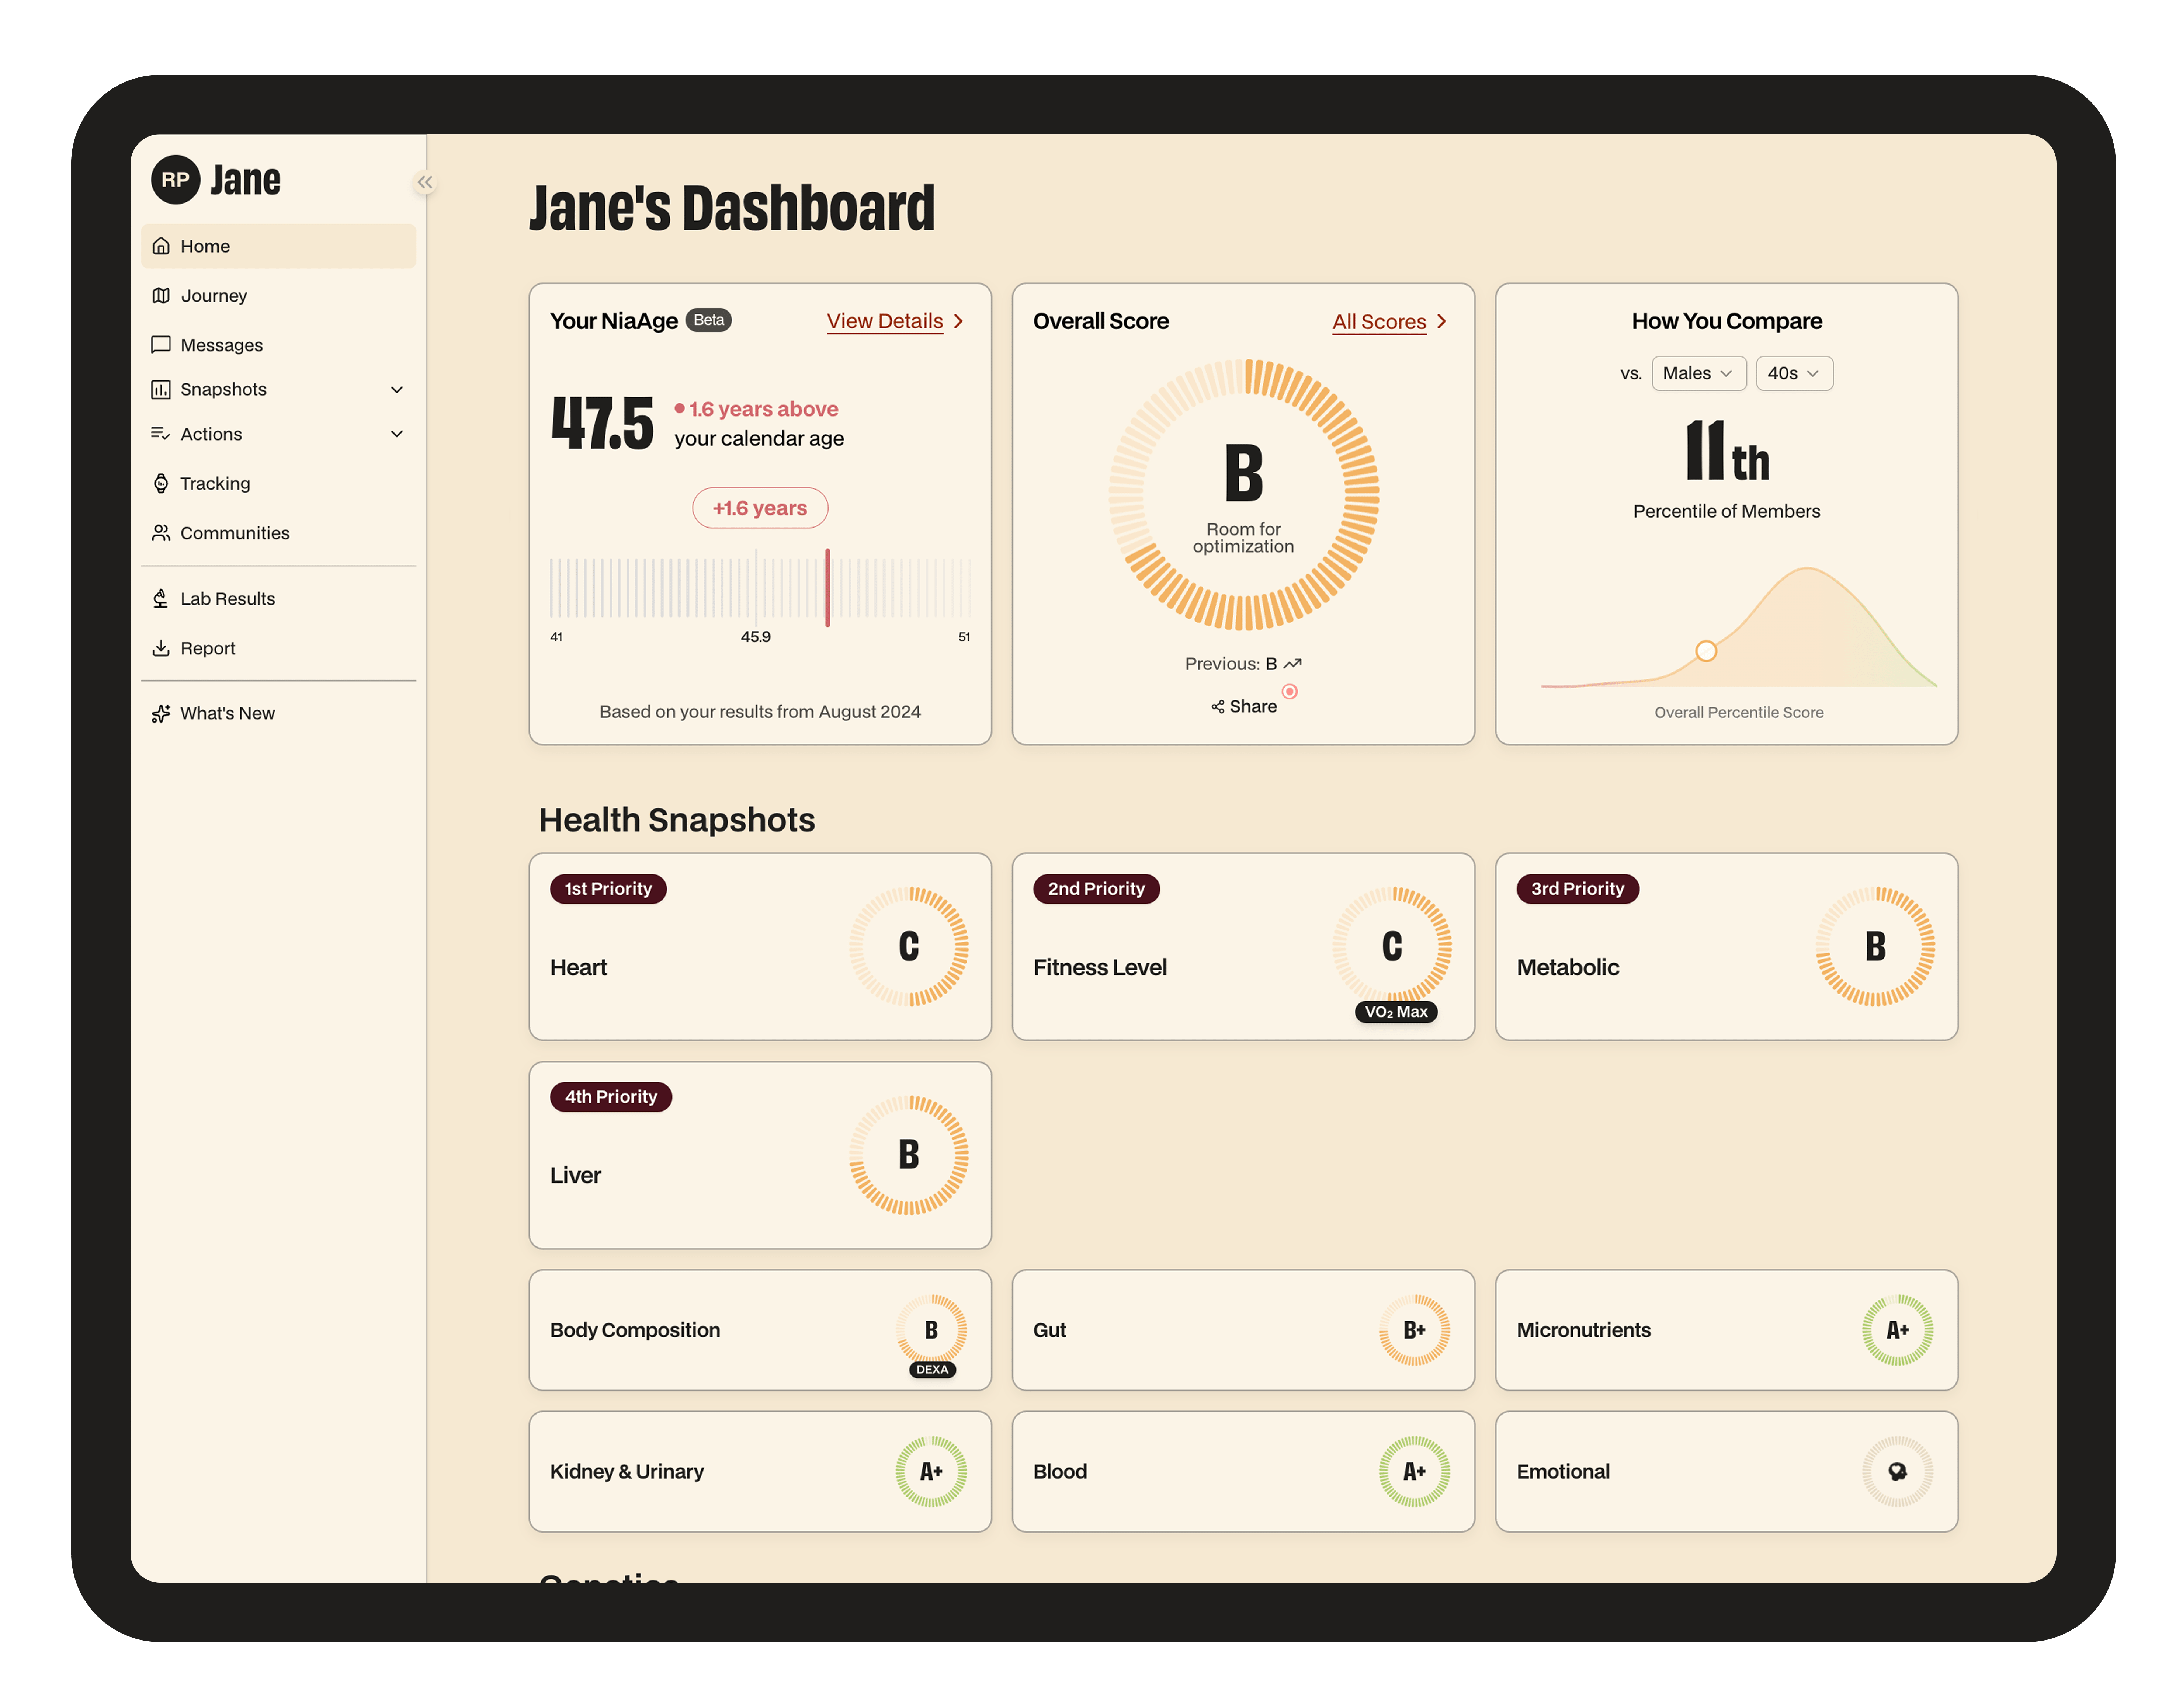
Task: Click the Kidney & Urinary A+ ring
Action: 931,1472
